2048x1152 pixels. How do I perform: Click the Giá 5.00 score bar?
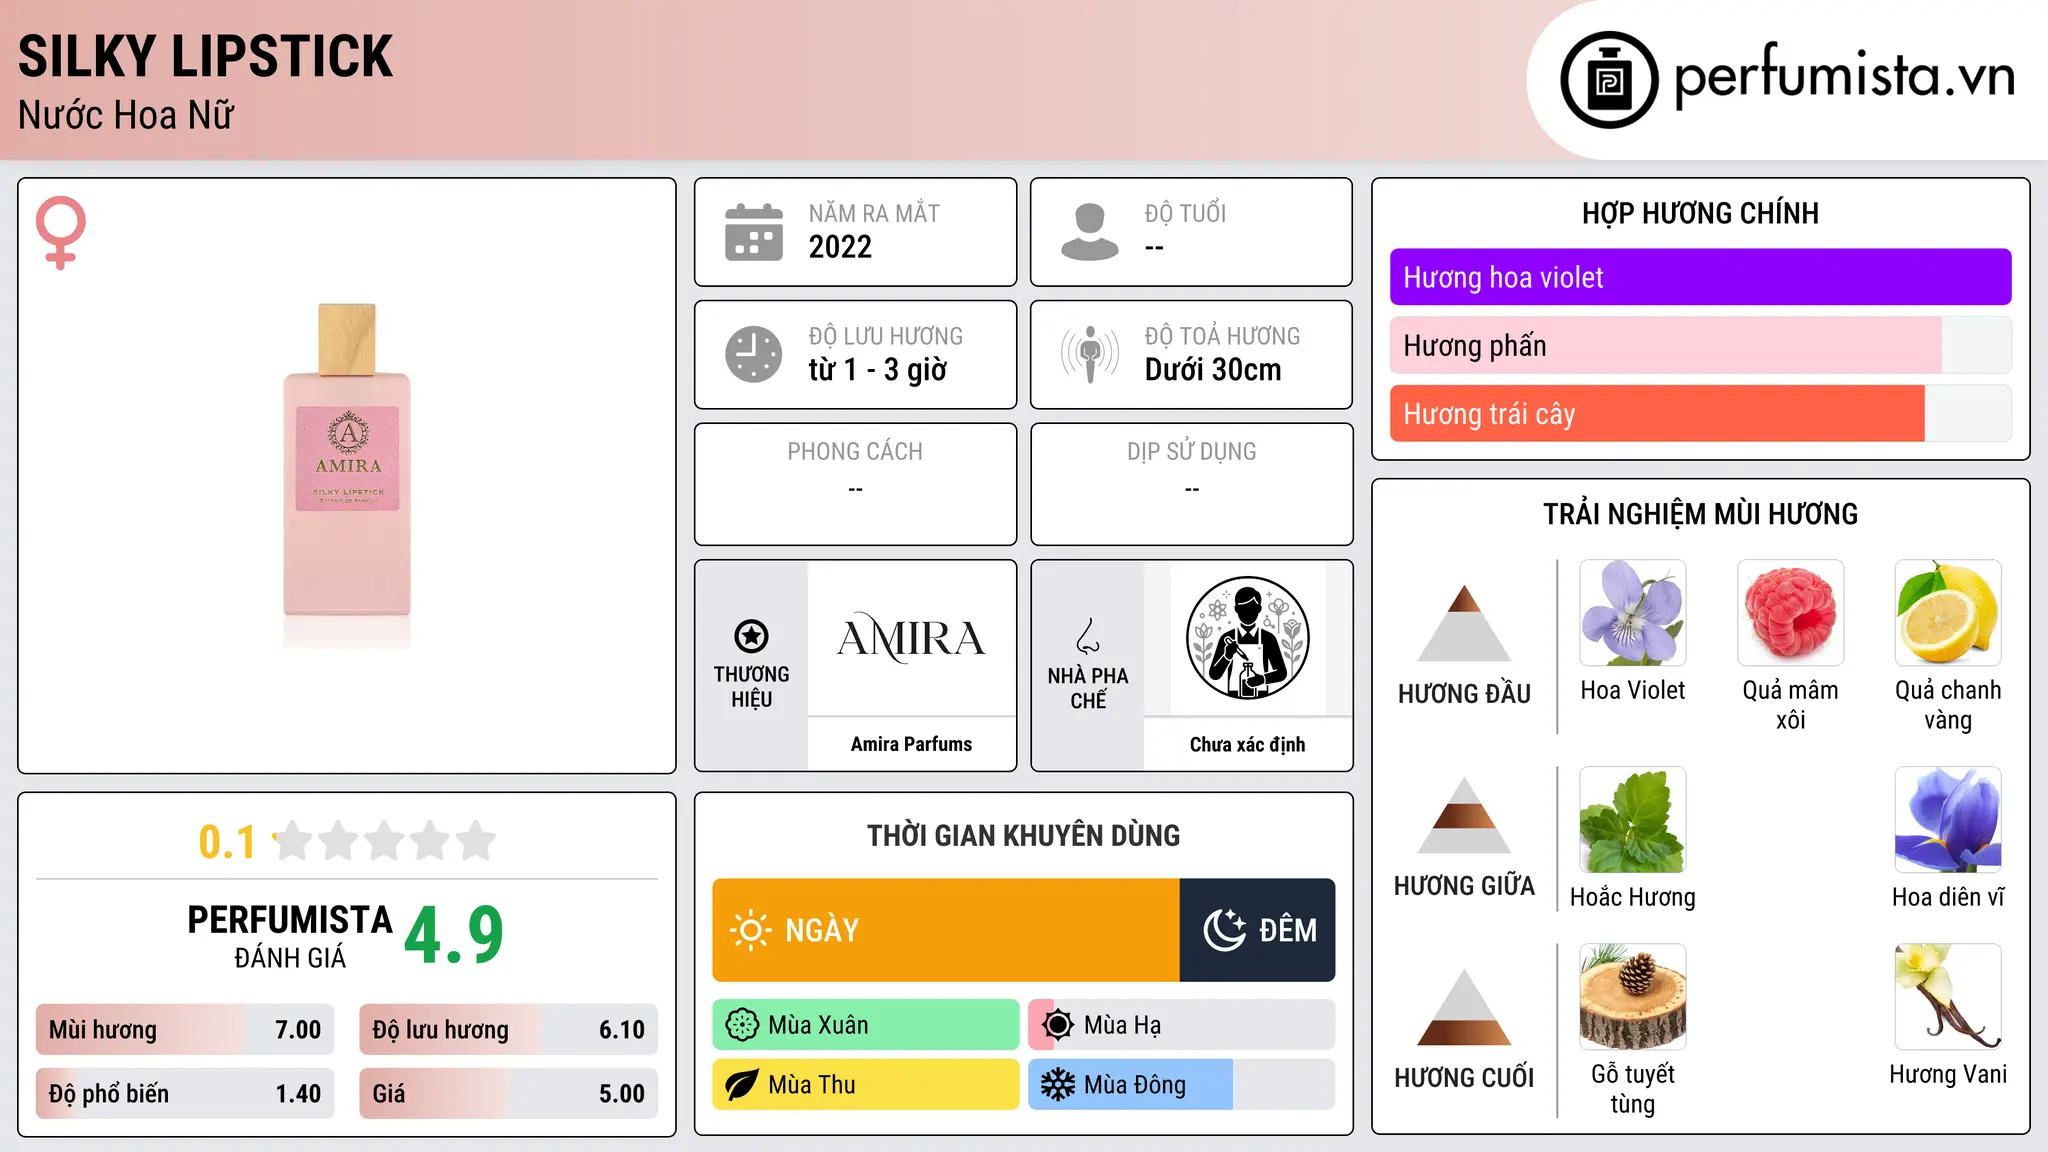[509, 1094]
